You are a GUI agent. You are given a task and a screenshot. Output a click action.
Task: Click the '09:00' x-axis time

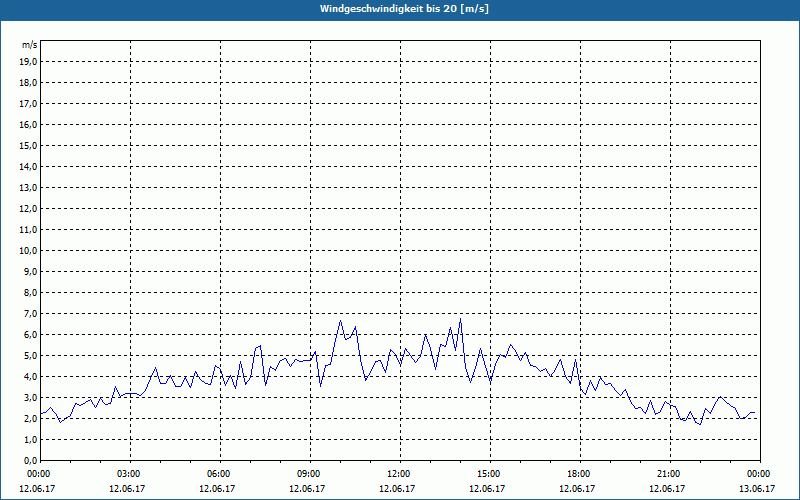tap(310, 474)
